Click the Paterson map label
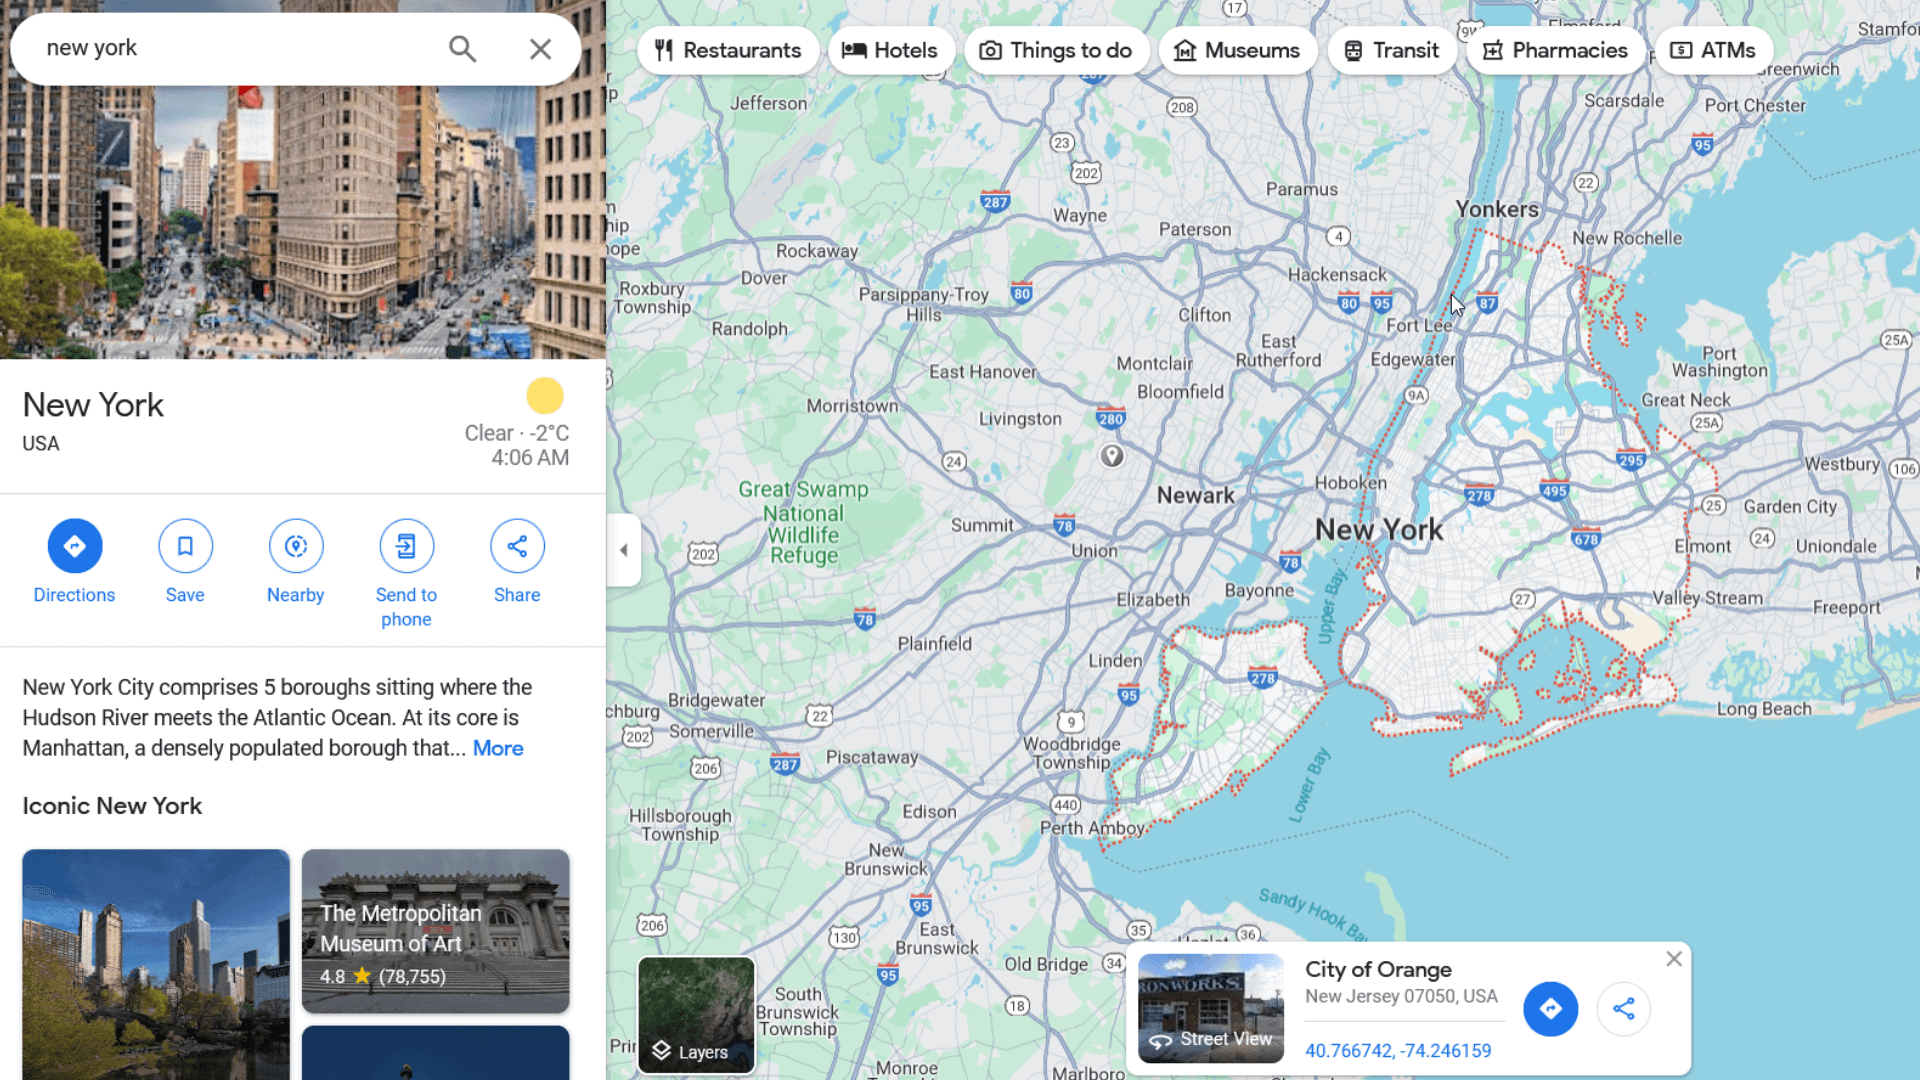This screenshot has width=1920, height=1080. coord(1195,229)
